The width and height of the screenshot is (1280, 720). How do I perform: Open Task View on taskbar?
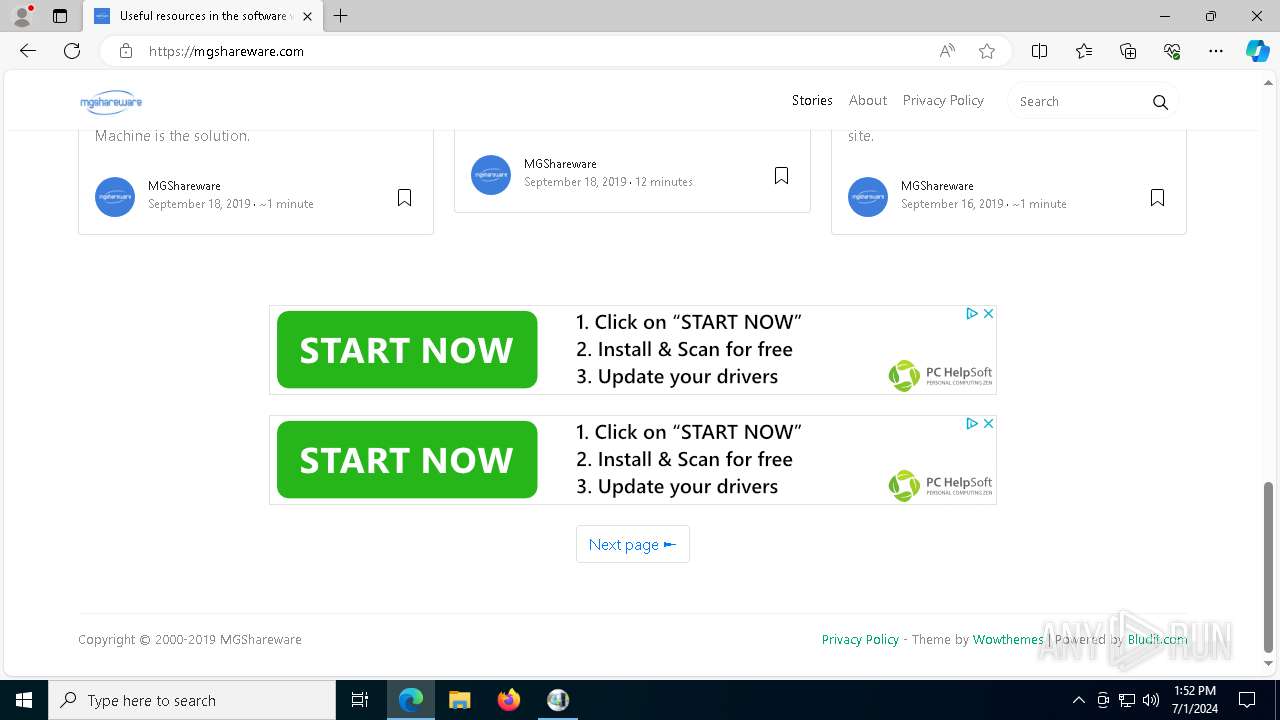[x=360, y=700]
